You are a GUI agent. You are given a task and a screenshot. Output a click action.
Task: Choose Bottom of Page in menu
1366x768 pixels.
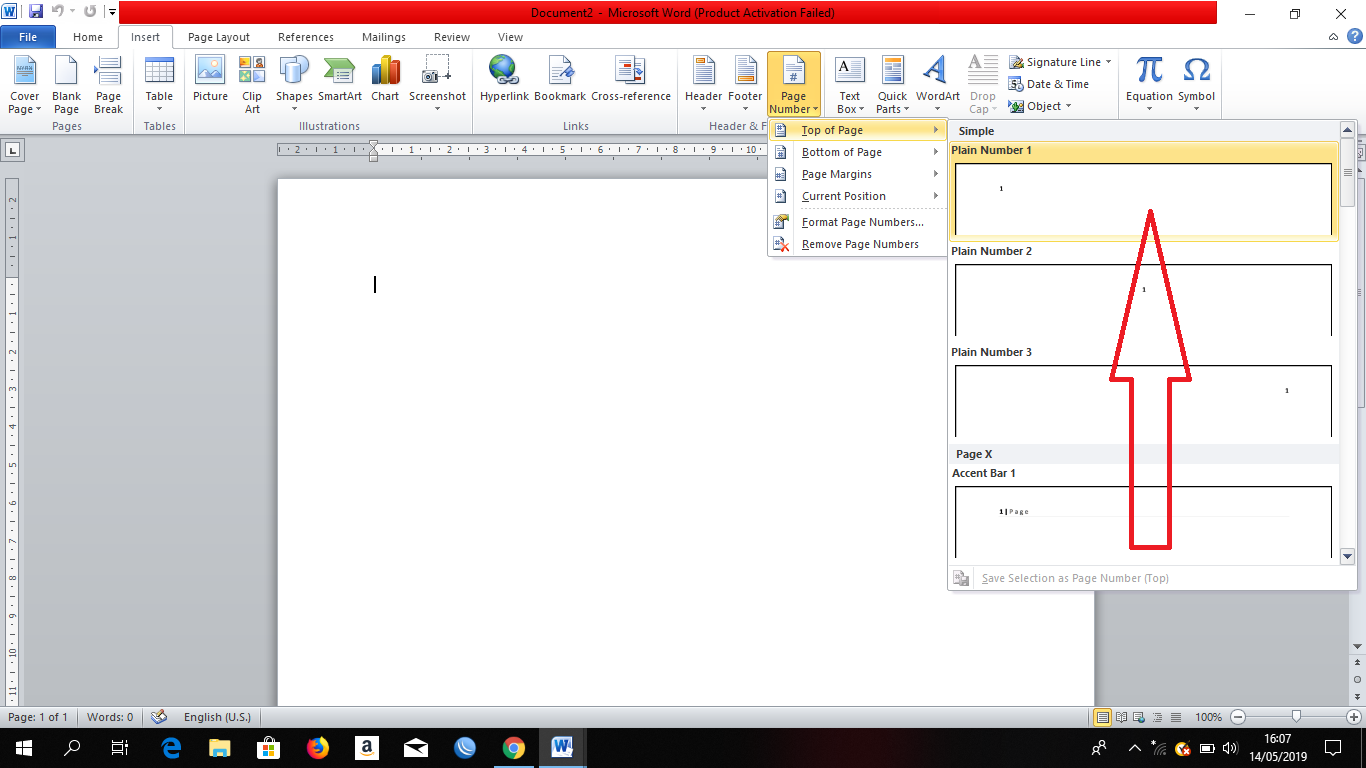click(x=857, y=152)
